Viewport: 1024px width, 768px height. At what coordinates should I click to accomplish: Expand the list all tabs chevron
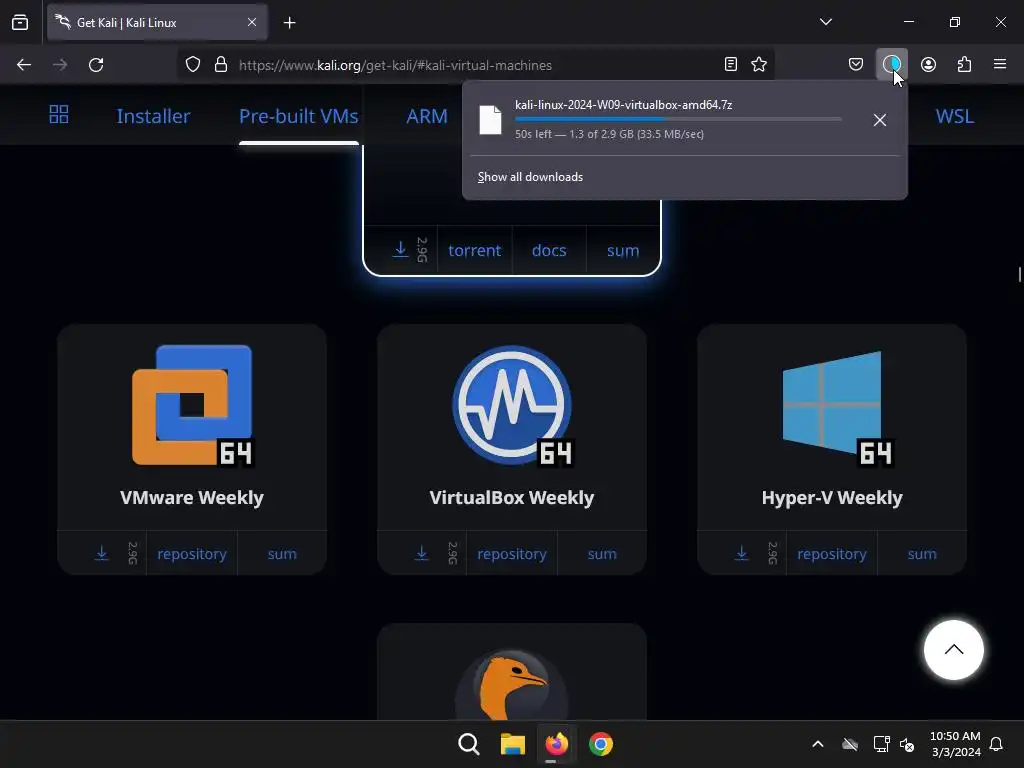[x=825, y=22]
